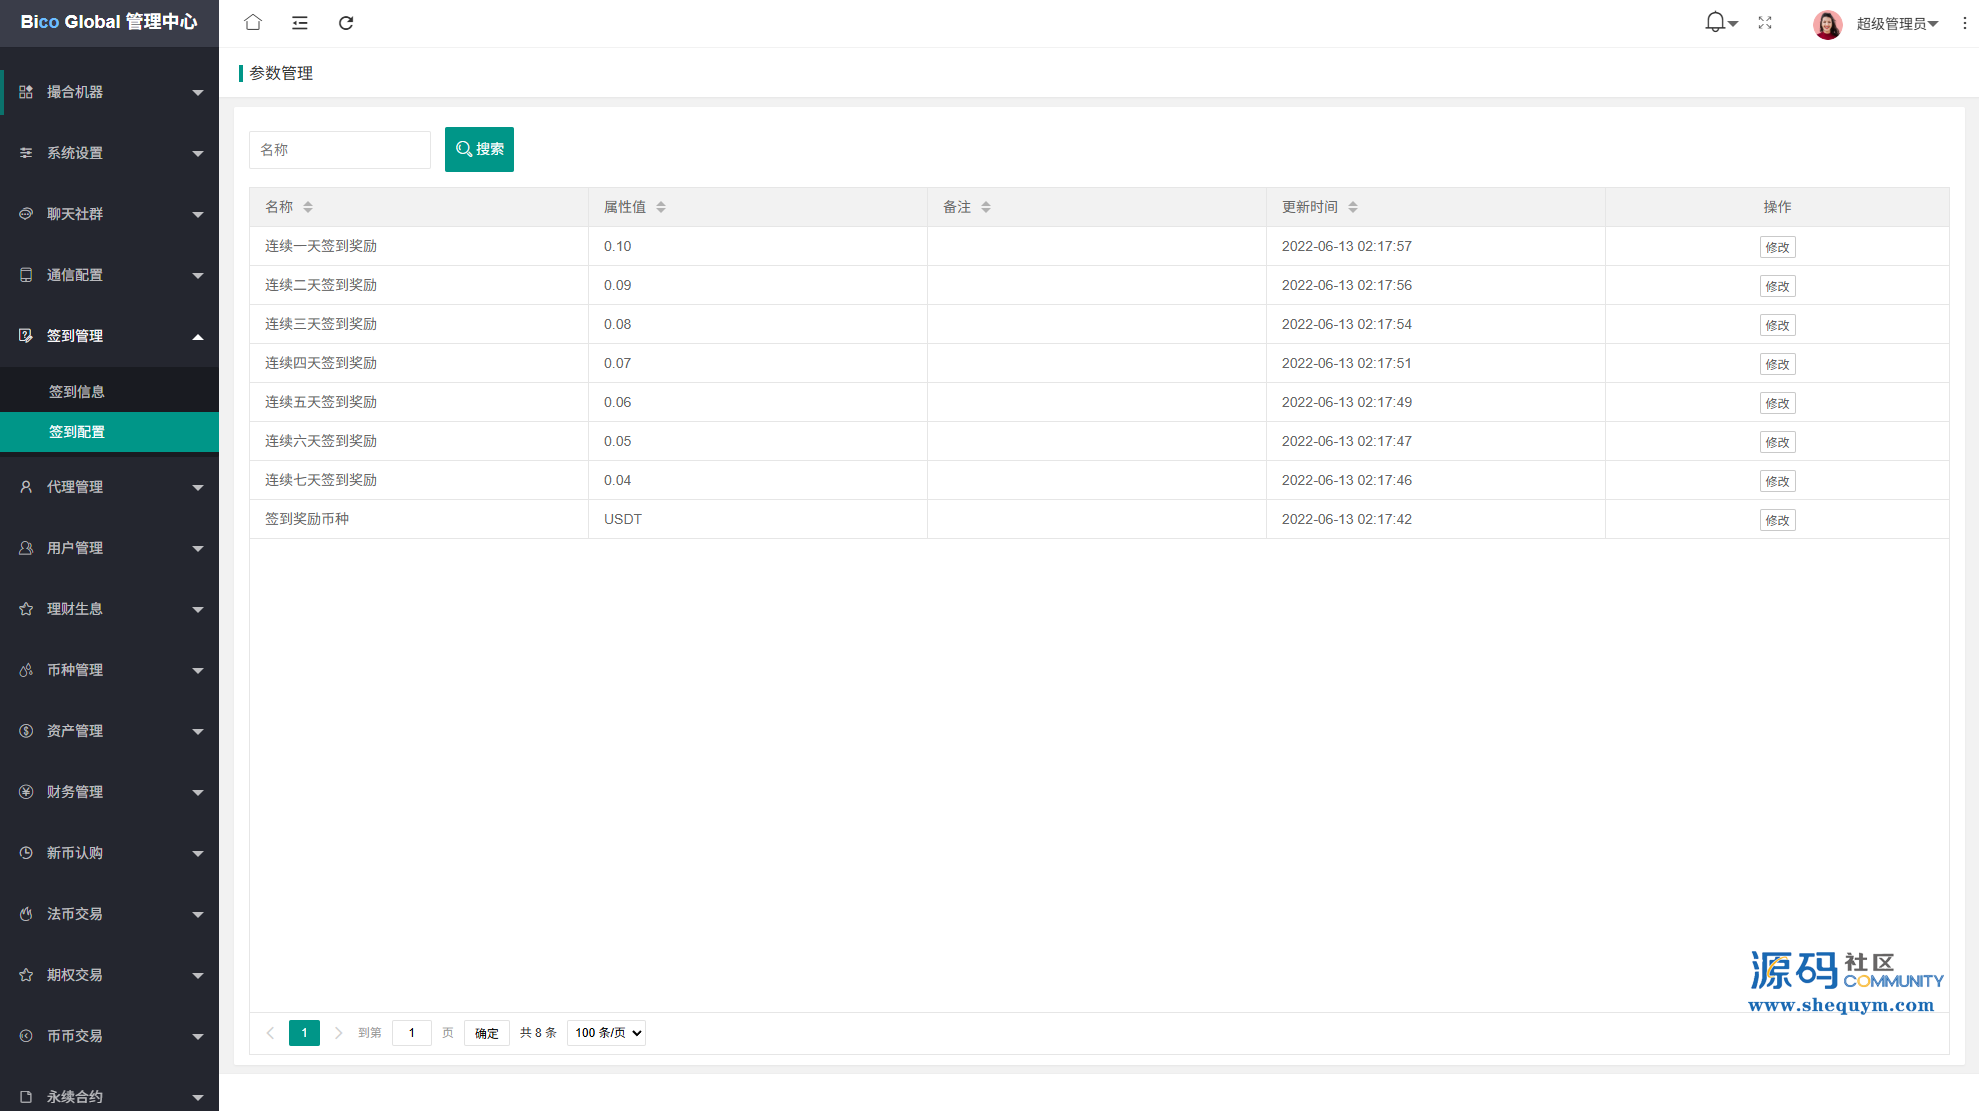The height and width of the screenshot is (1111, 1979).
Task: Toggle the sidebar collapse icon
Action: (x=299, y=23)
